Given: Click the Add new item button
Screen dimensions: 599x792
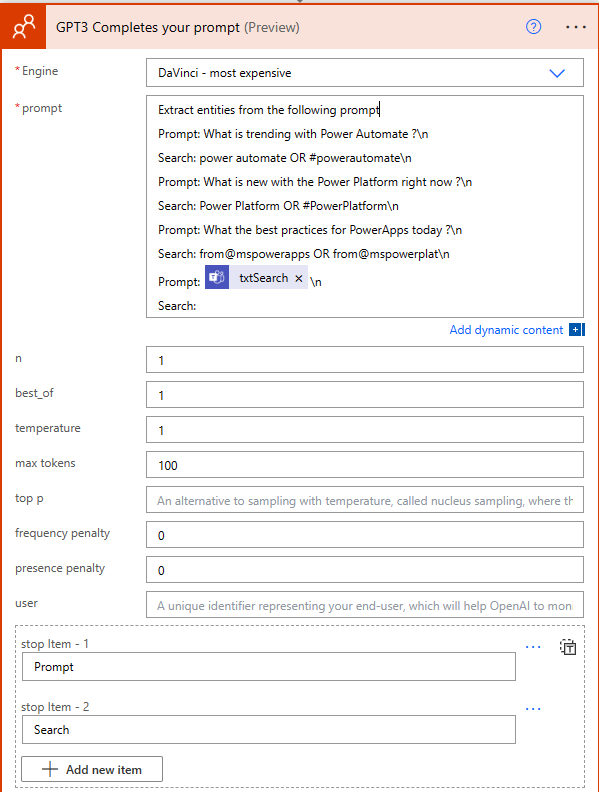Looking at the screenshot, I should click(92, 769).
